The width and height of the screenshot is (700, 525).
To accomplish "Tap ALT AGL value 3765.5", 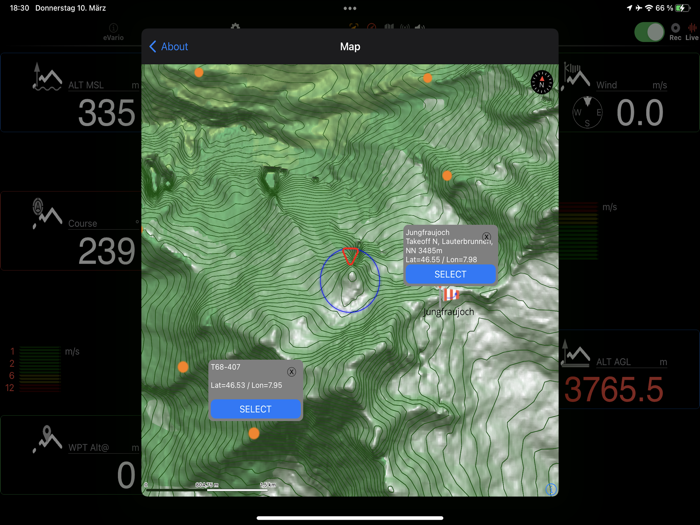I will (614, 389).
